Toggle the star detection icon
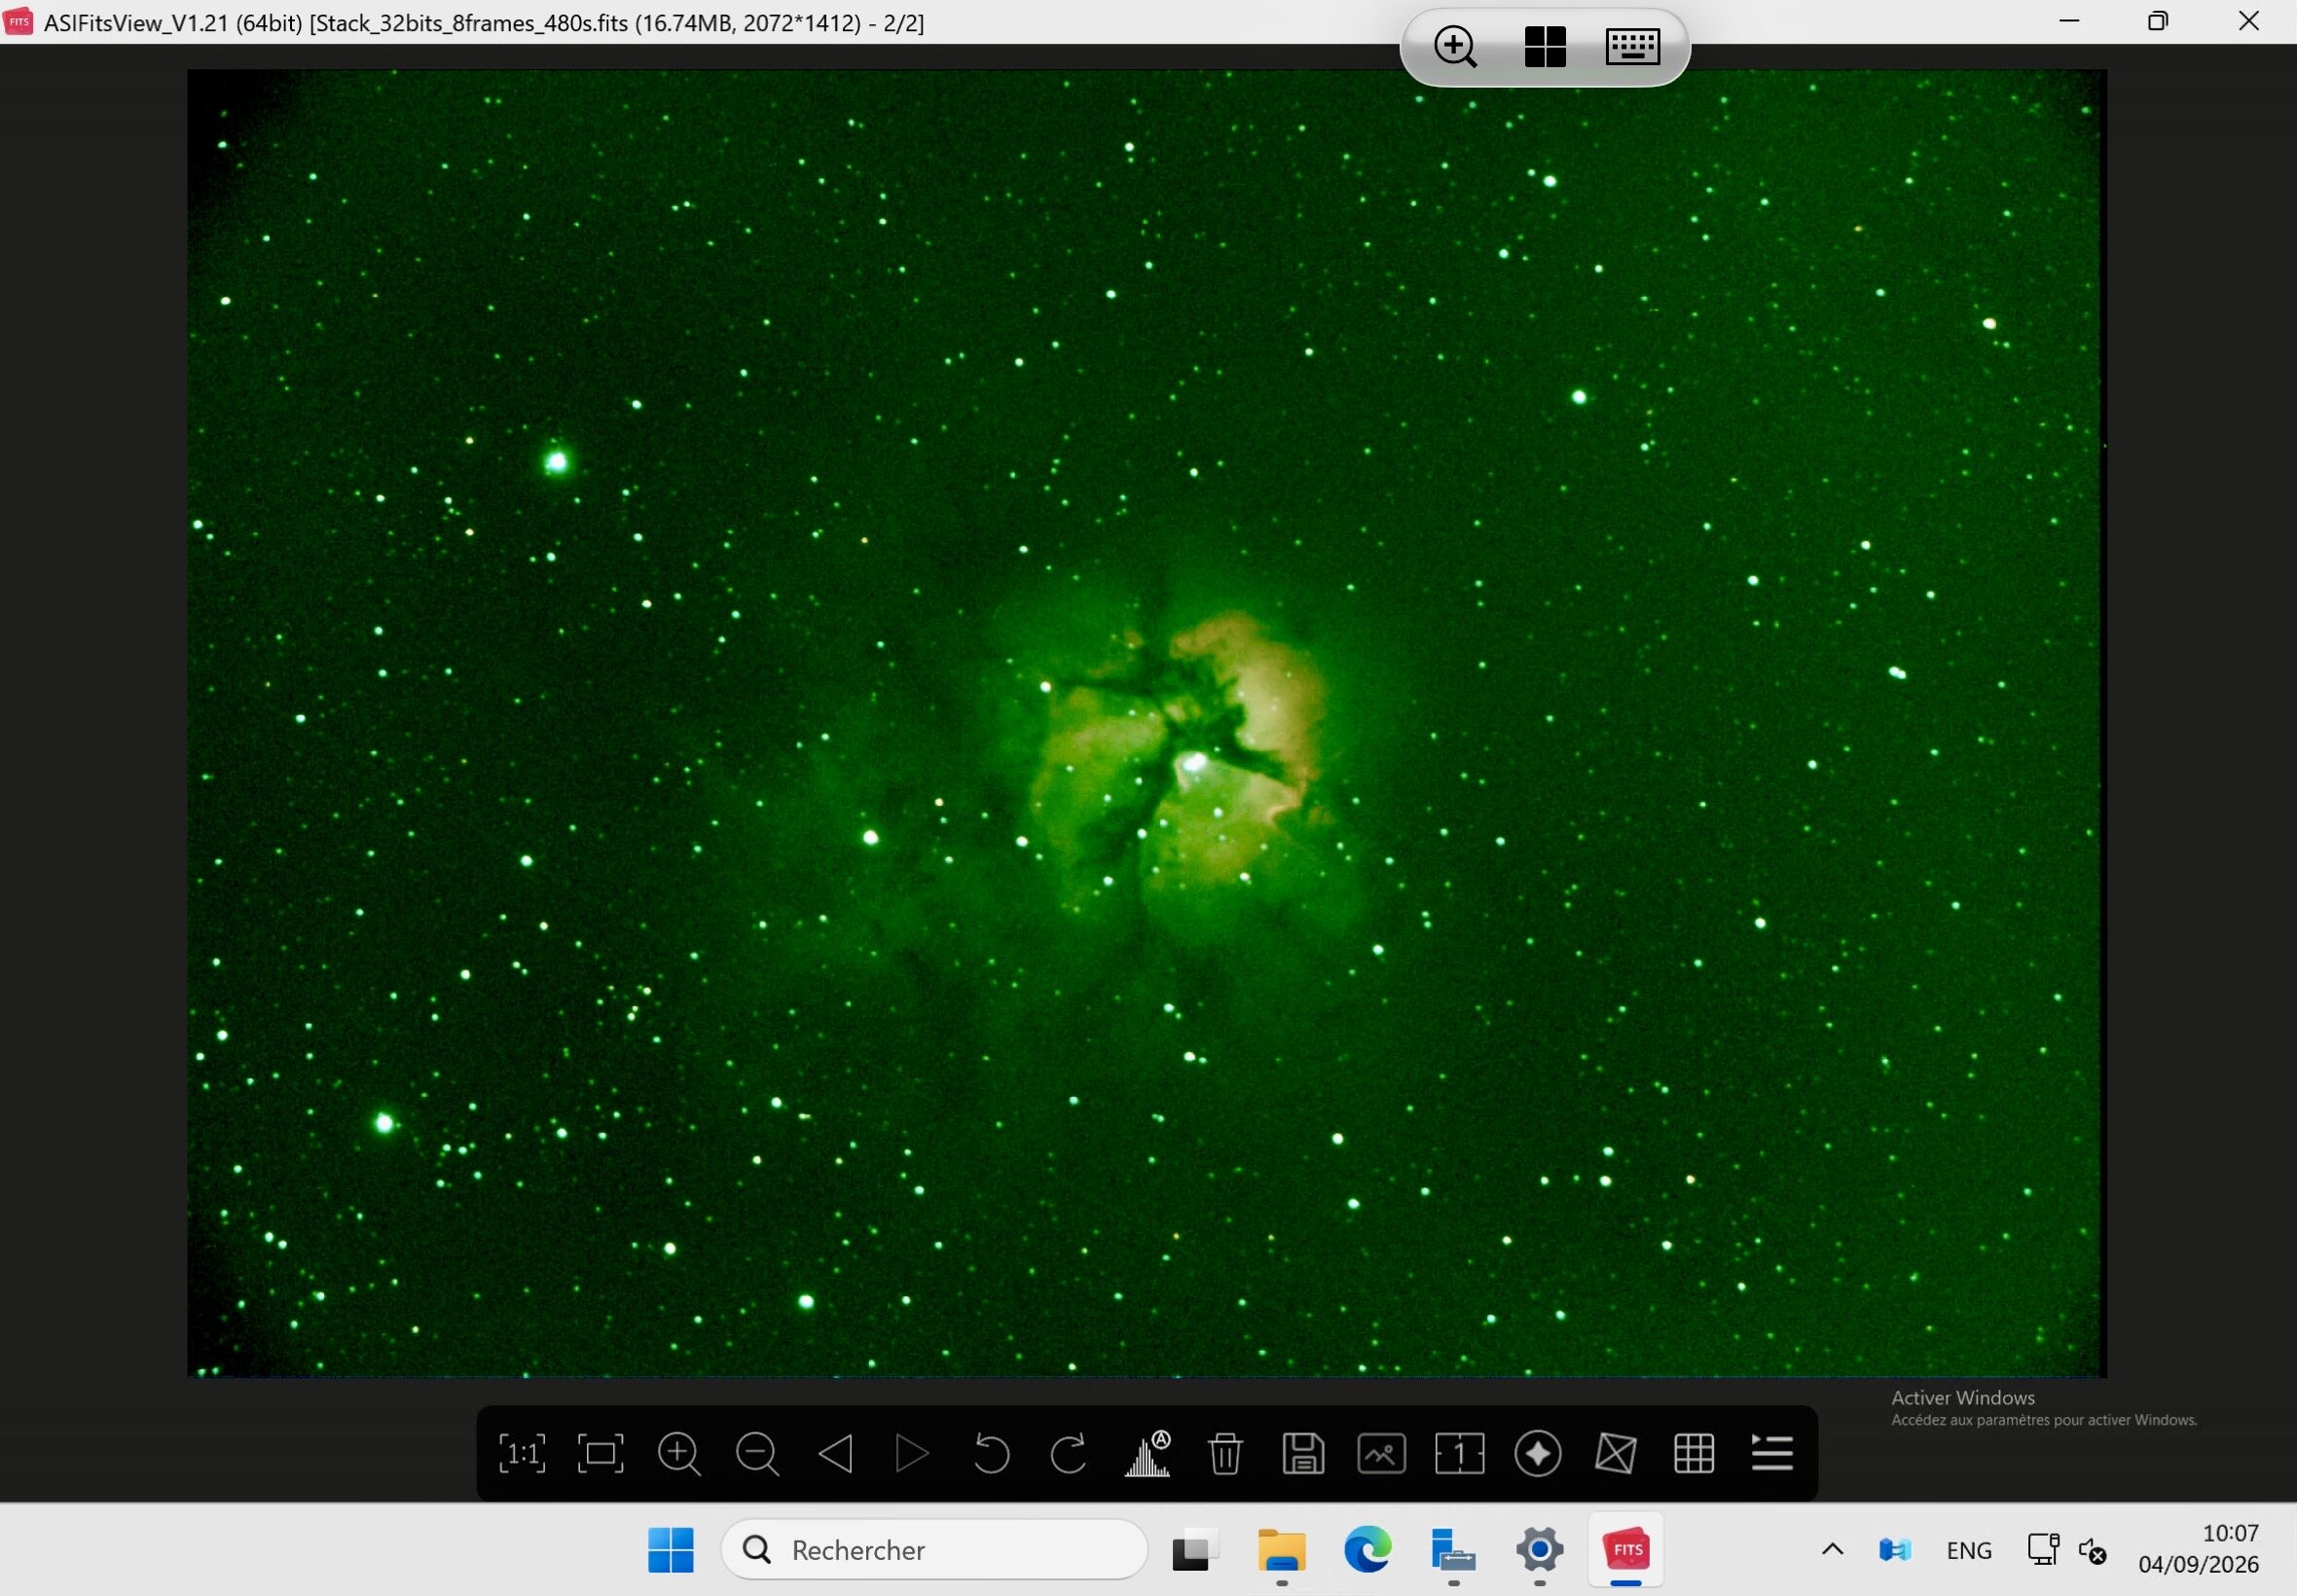Screen dimensions: 2297x1596 [x=1538, y=1453]
